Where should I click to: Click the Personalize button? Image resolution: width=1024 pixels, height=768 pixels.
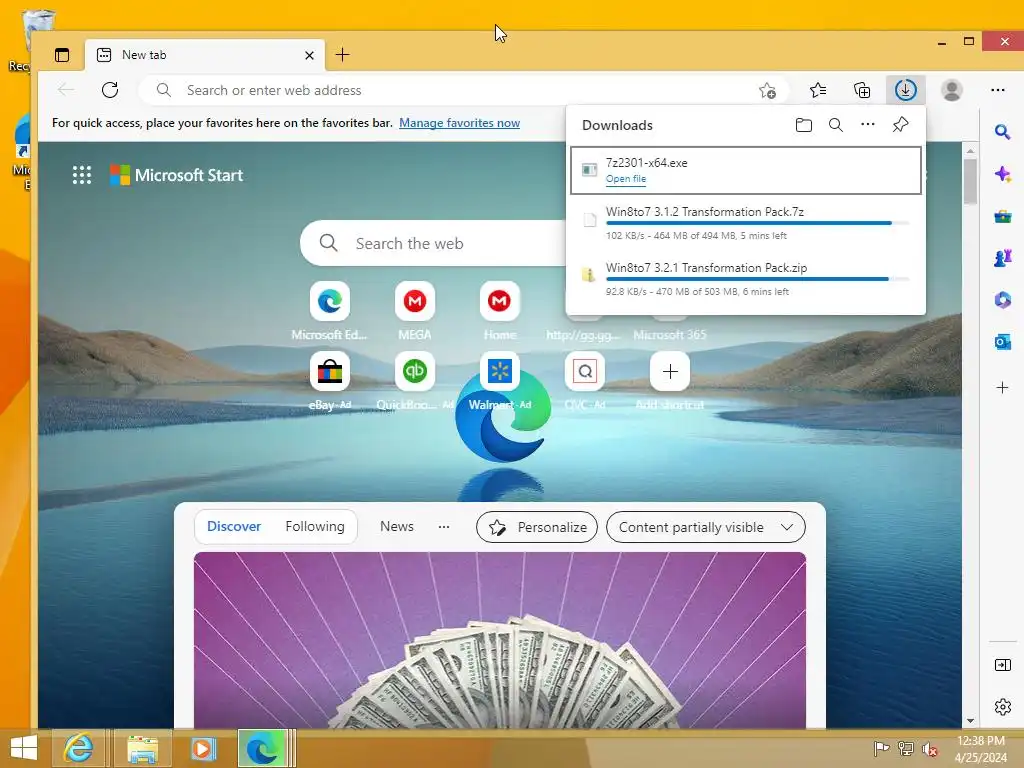537,527
